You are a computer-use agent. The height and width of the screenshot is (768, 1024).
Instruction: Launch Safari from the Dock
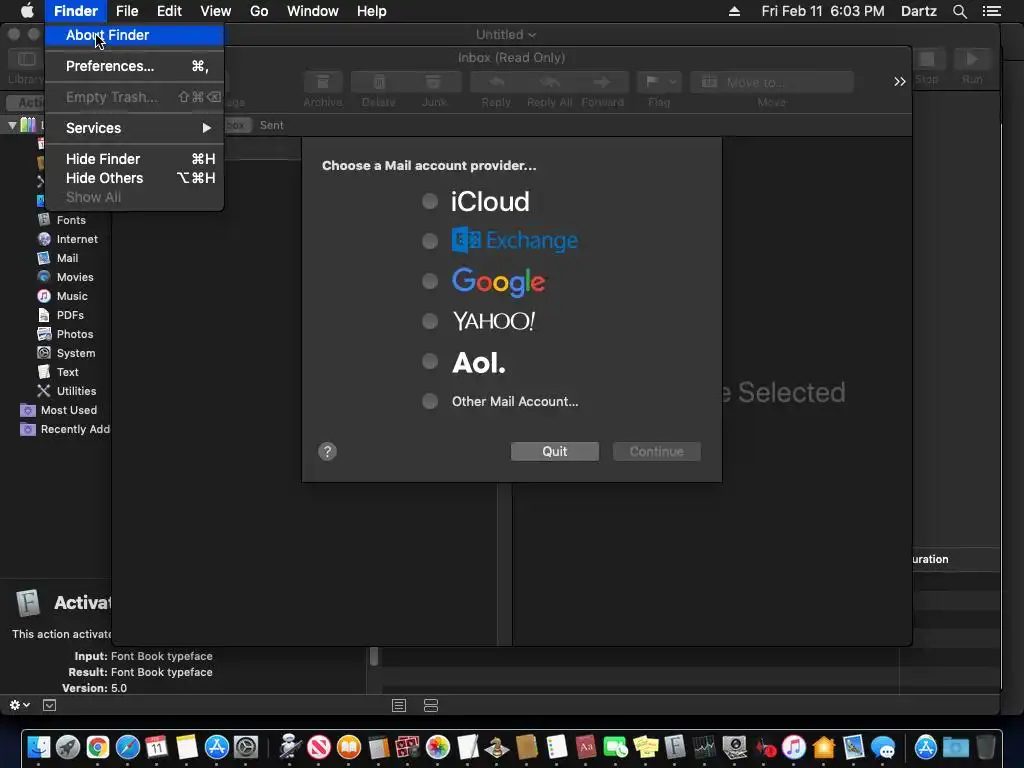[127, 746]
